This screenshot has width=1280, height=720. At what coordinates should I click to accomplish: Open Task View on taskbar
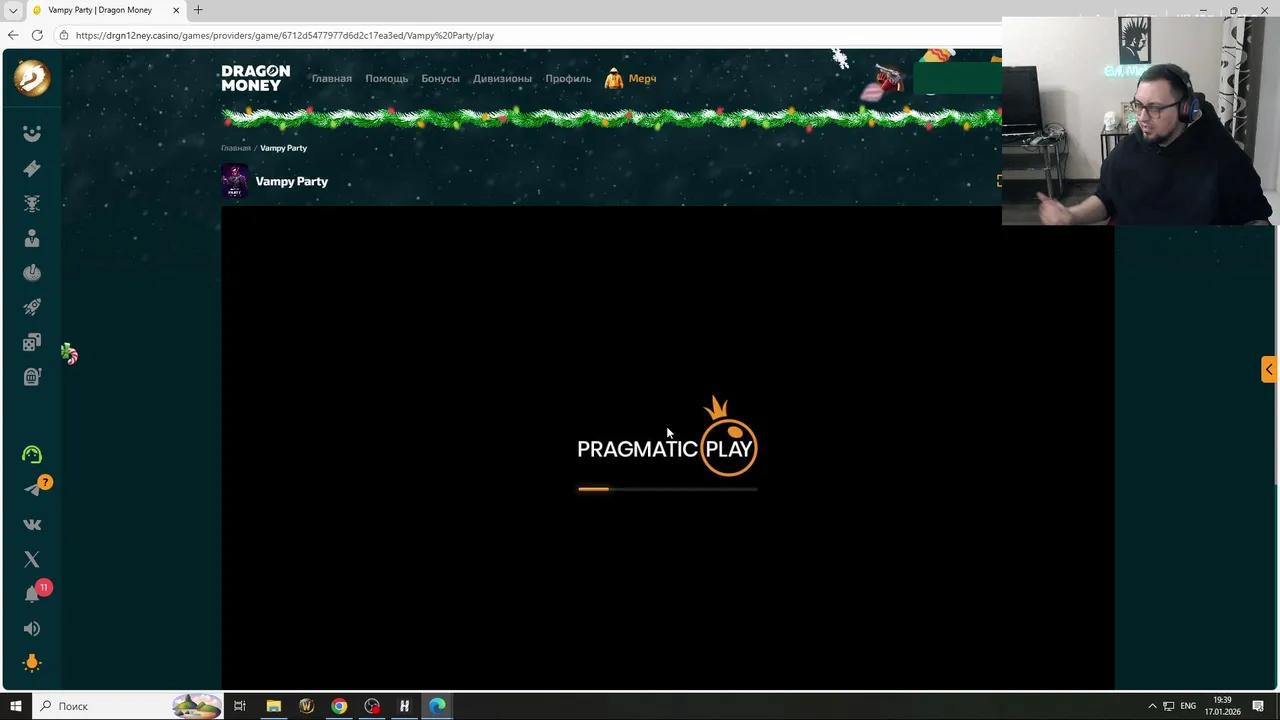point(240,706)
